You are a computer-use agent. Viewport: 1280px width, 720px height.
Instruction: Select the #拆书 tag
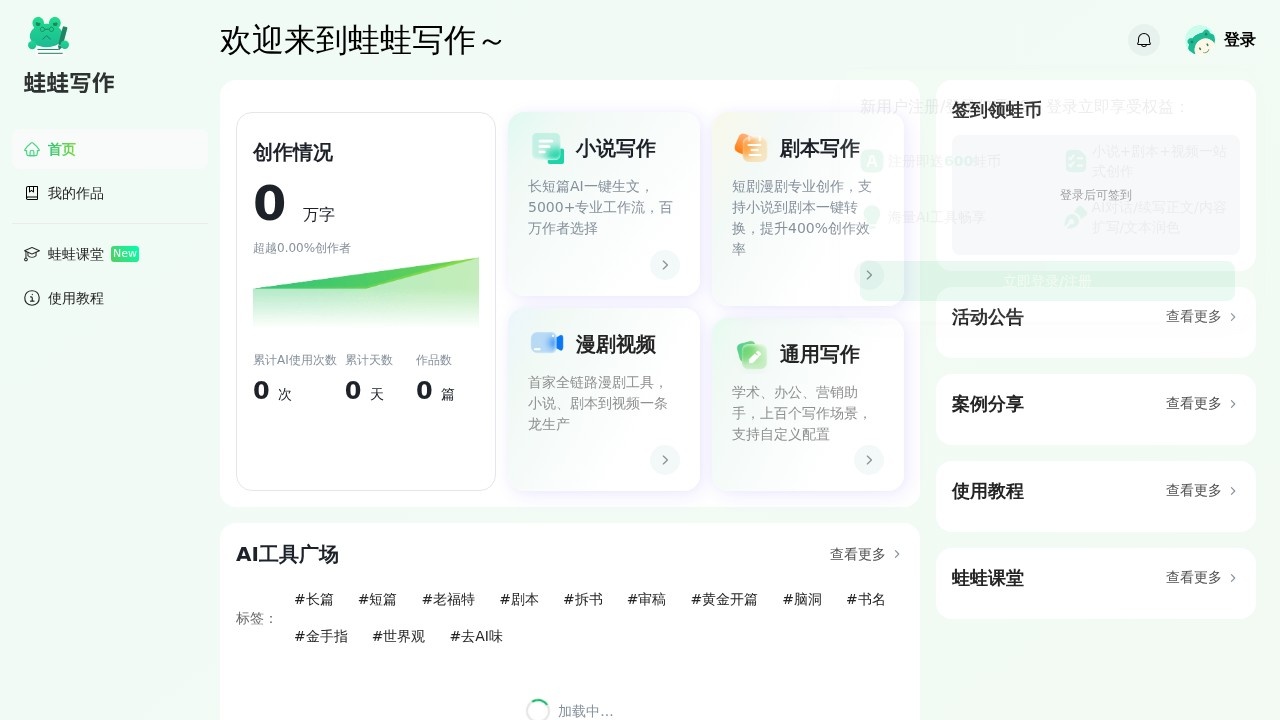point(583,600)
